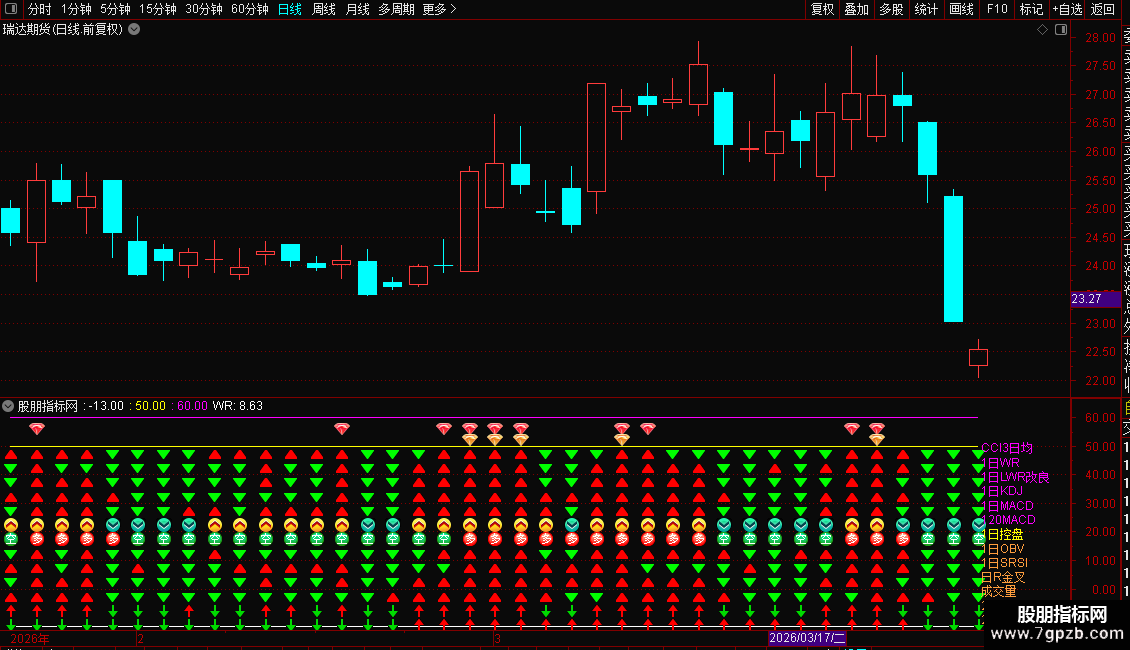Switch to the 分时 chart view

(40, 9)
